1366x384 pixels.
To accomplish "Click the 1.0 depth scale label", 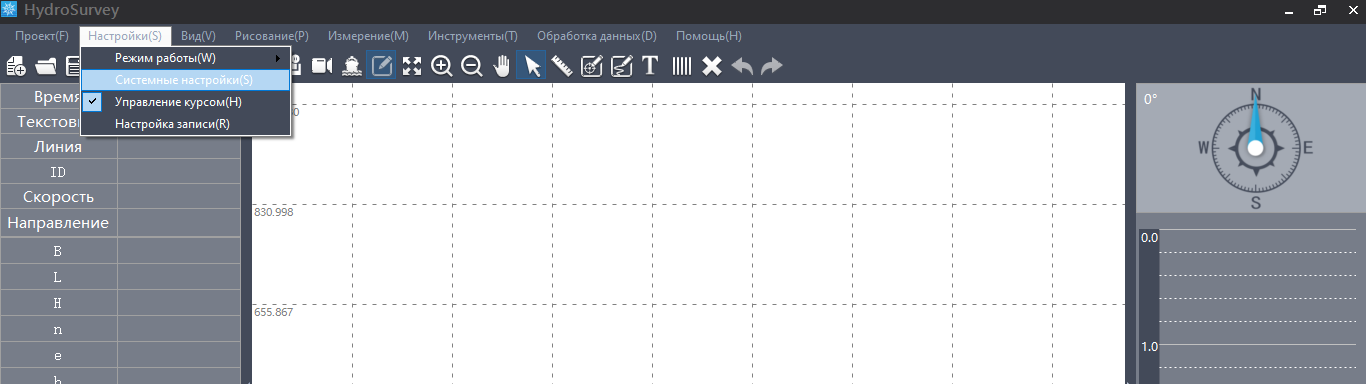I will 1149,347.
